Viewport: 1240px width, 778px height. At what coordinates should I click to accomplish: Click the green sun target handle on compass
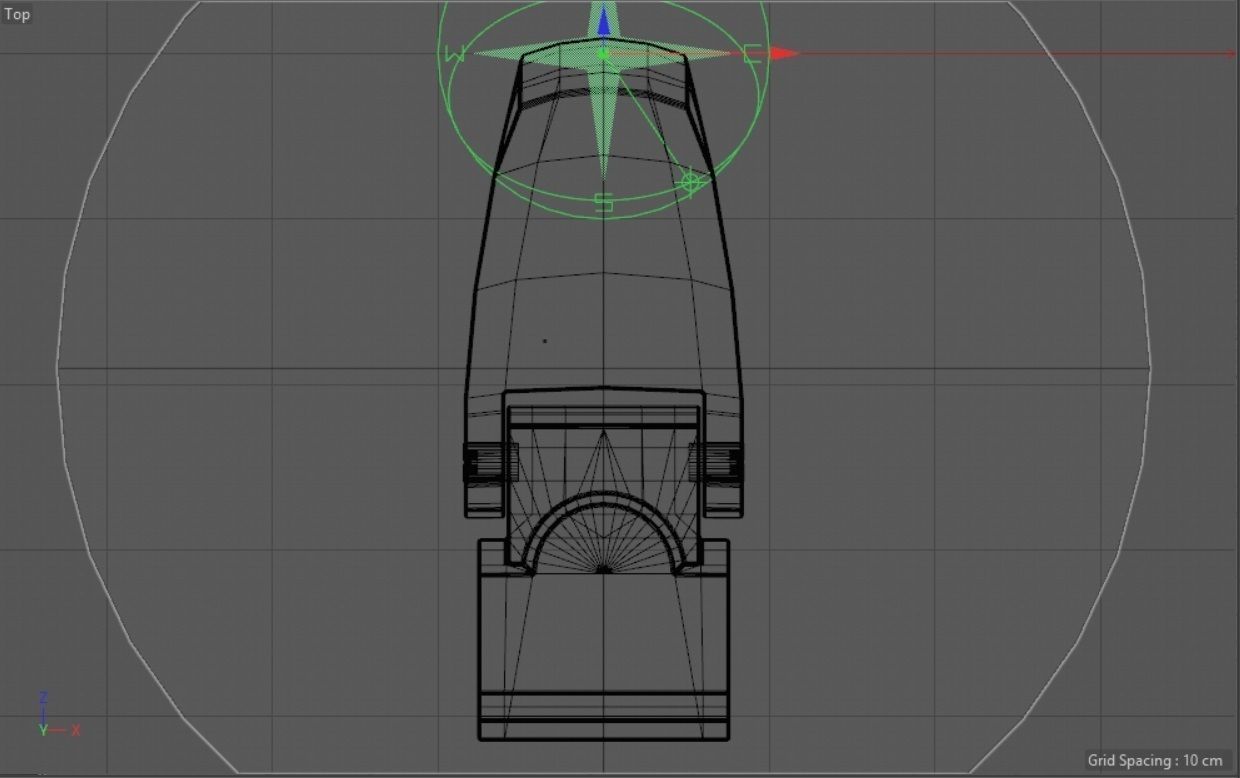tap(690, 181)
